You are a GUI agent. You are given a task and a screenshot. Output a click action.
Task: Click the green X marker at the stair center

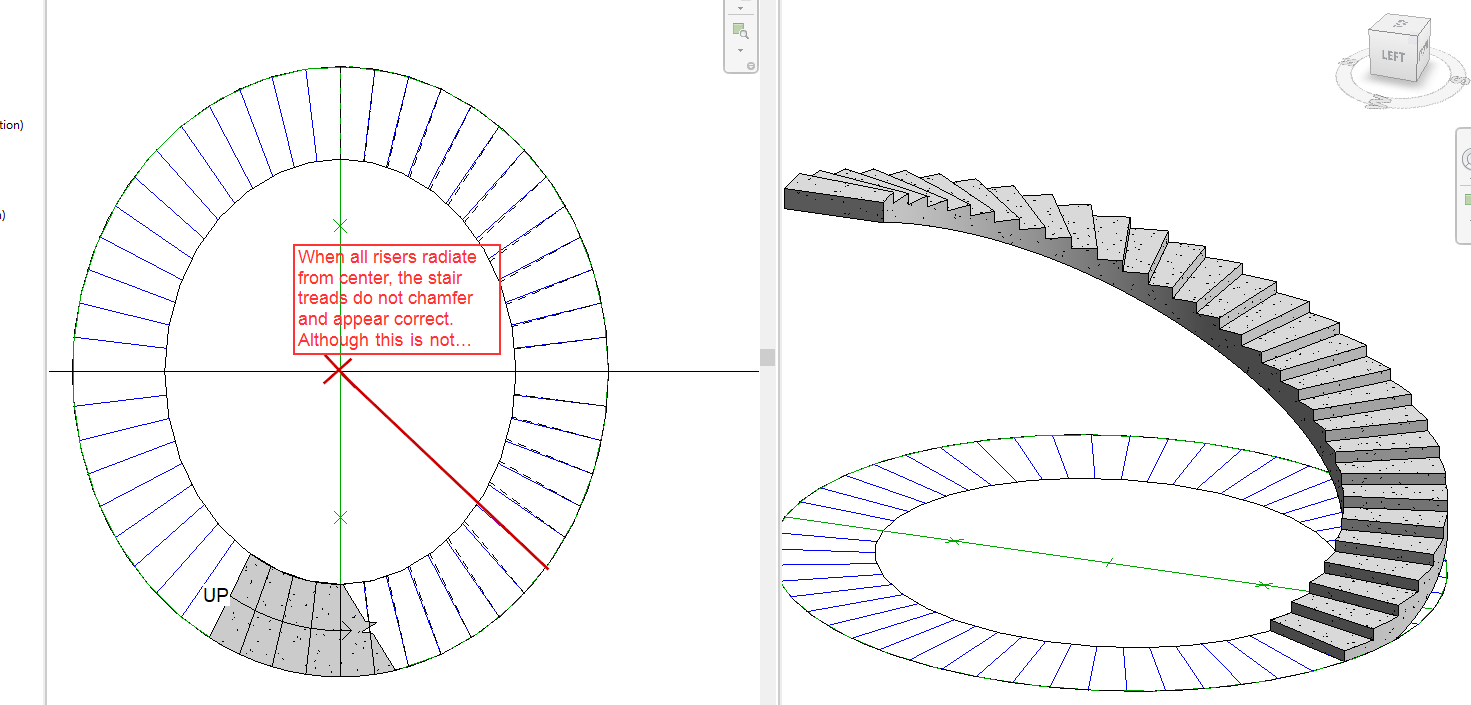tap(338, 225)
